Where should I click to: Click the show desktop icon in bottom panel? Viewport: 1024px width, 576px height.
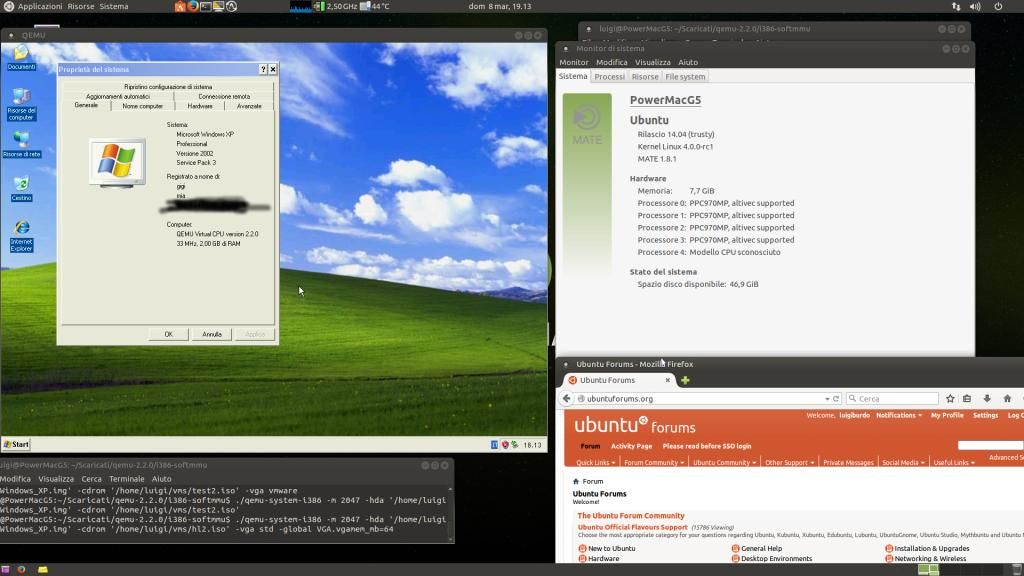tap(5, 569)
